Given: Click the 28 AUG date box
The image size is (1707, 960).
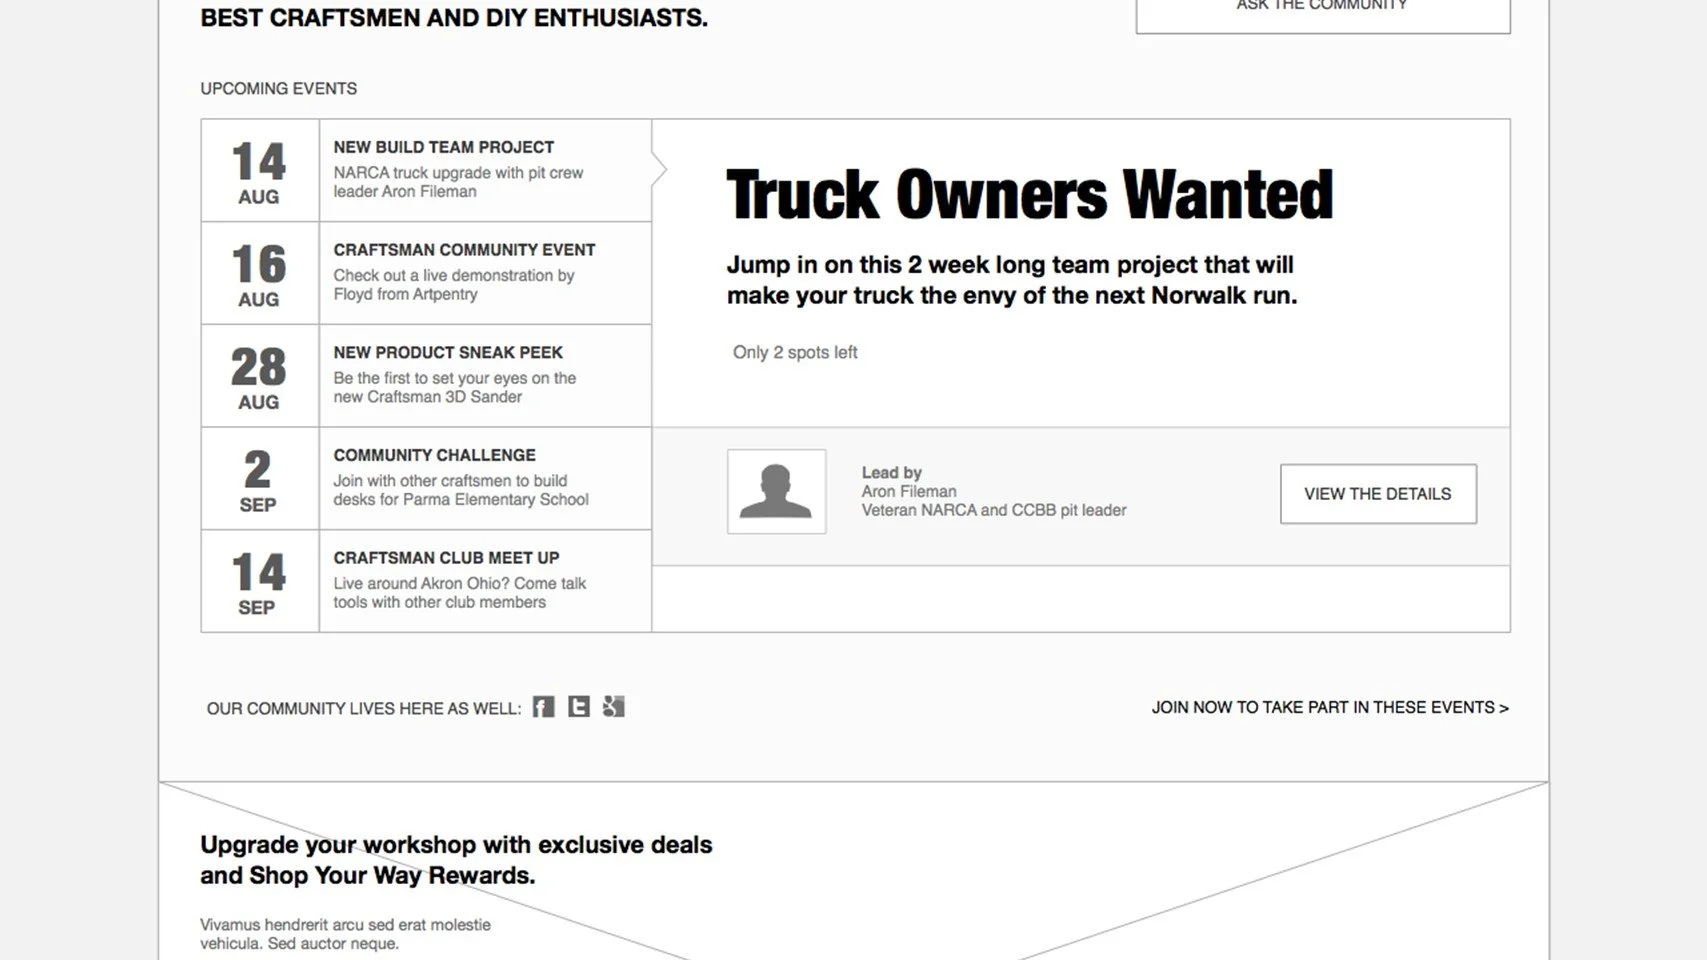Looking at the screenshot, I should [x=260, y=376].
